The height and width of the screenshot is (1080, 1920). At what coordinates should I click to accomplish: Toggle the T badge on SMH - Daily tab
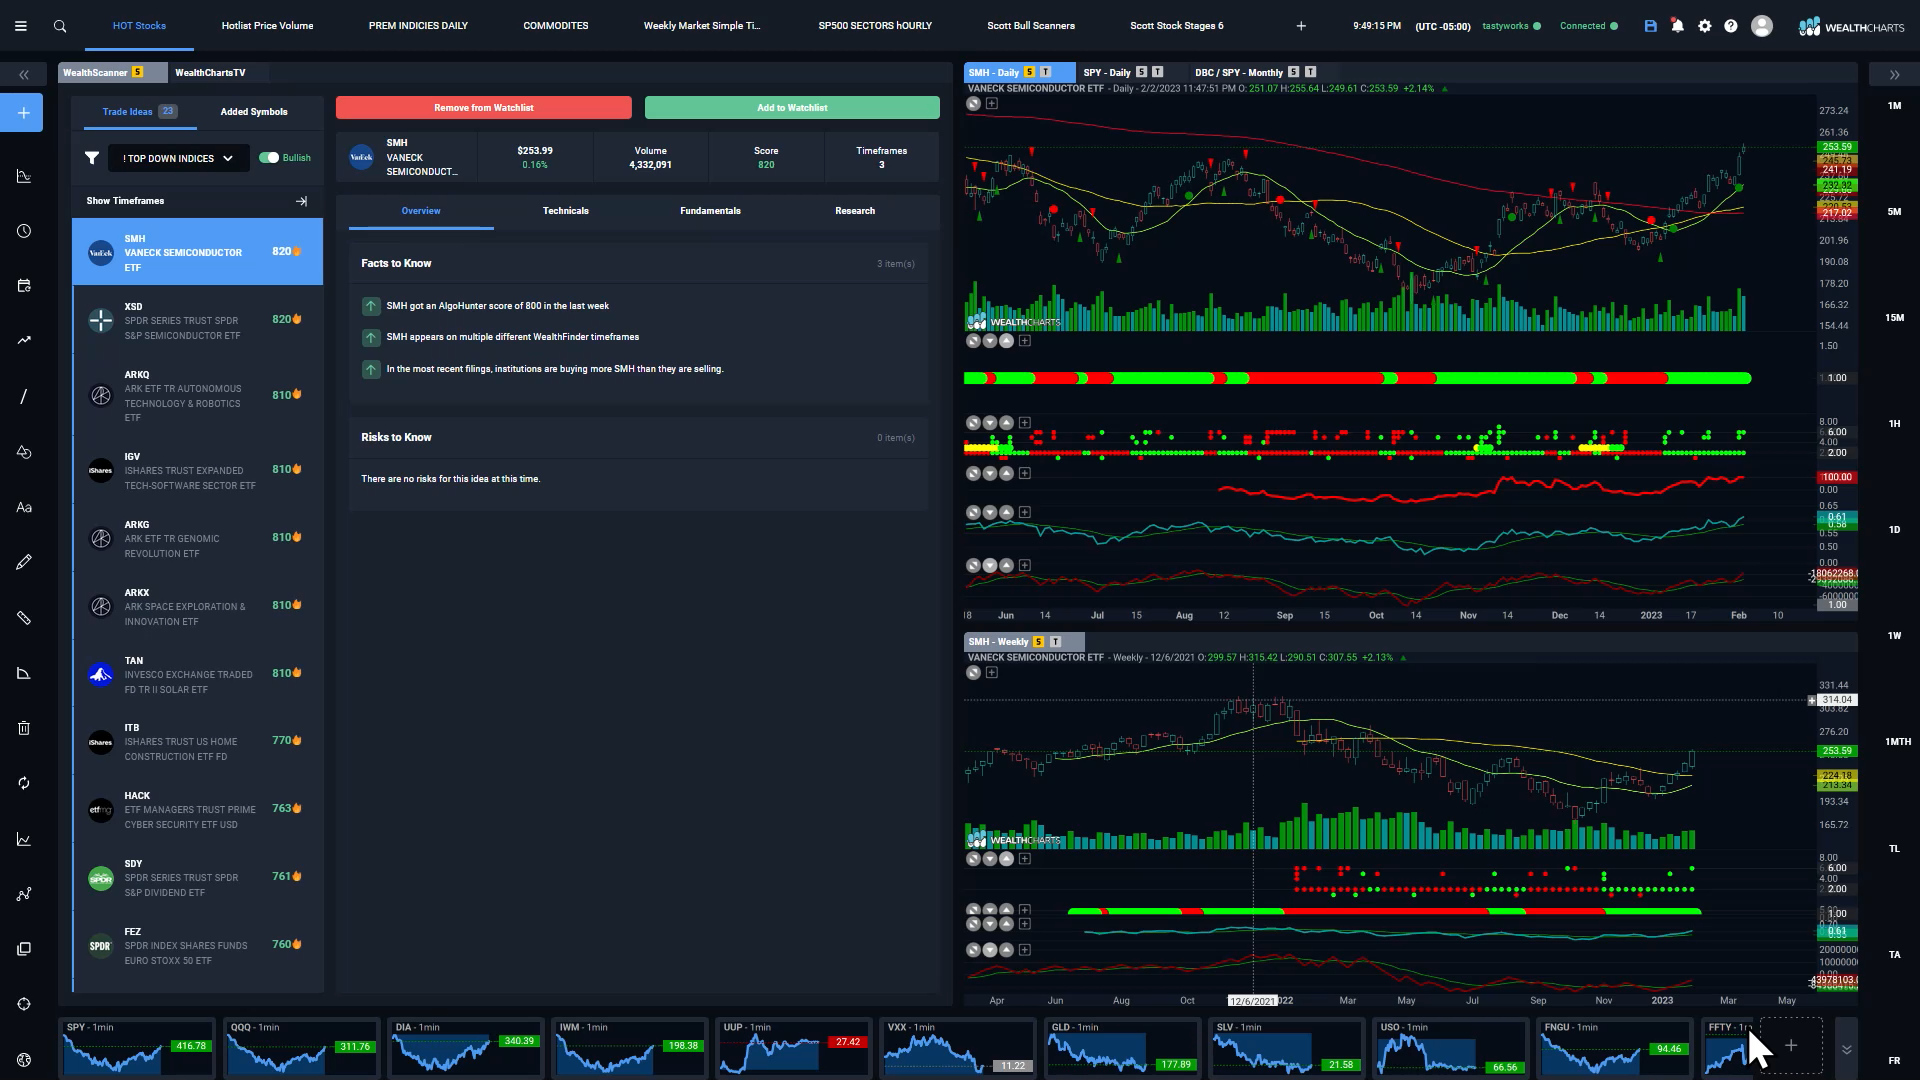click(1046, 72)
